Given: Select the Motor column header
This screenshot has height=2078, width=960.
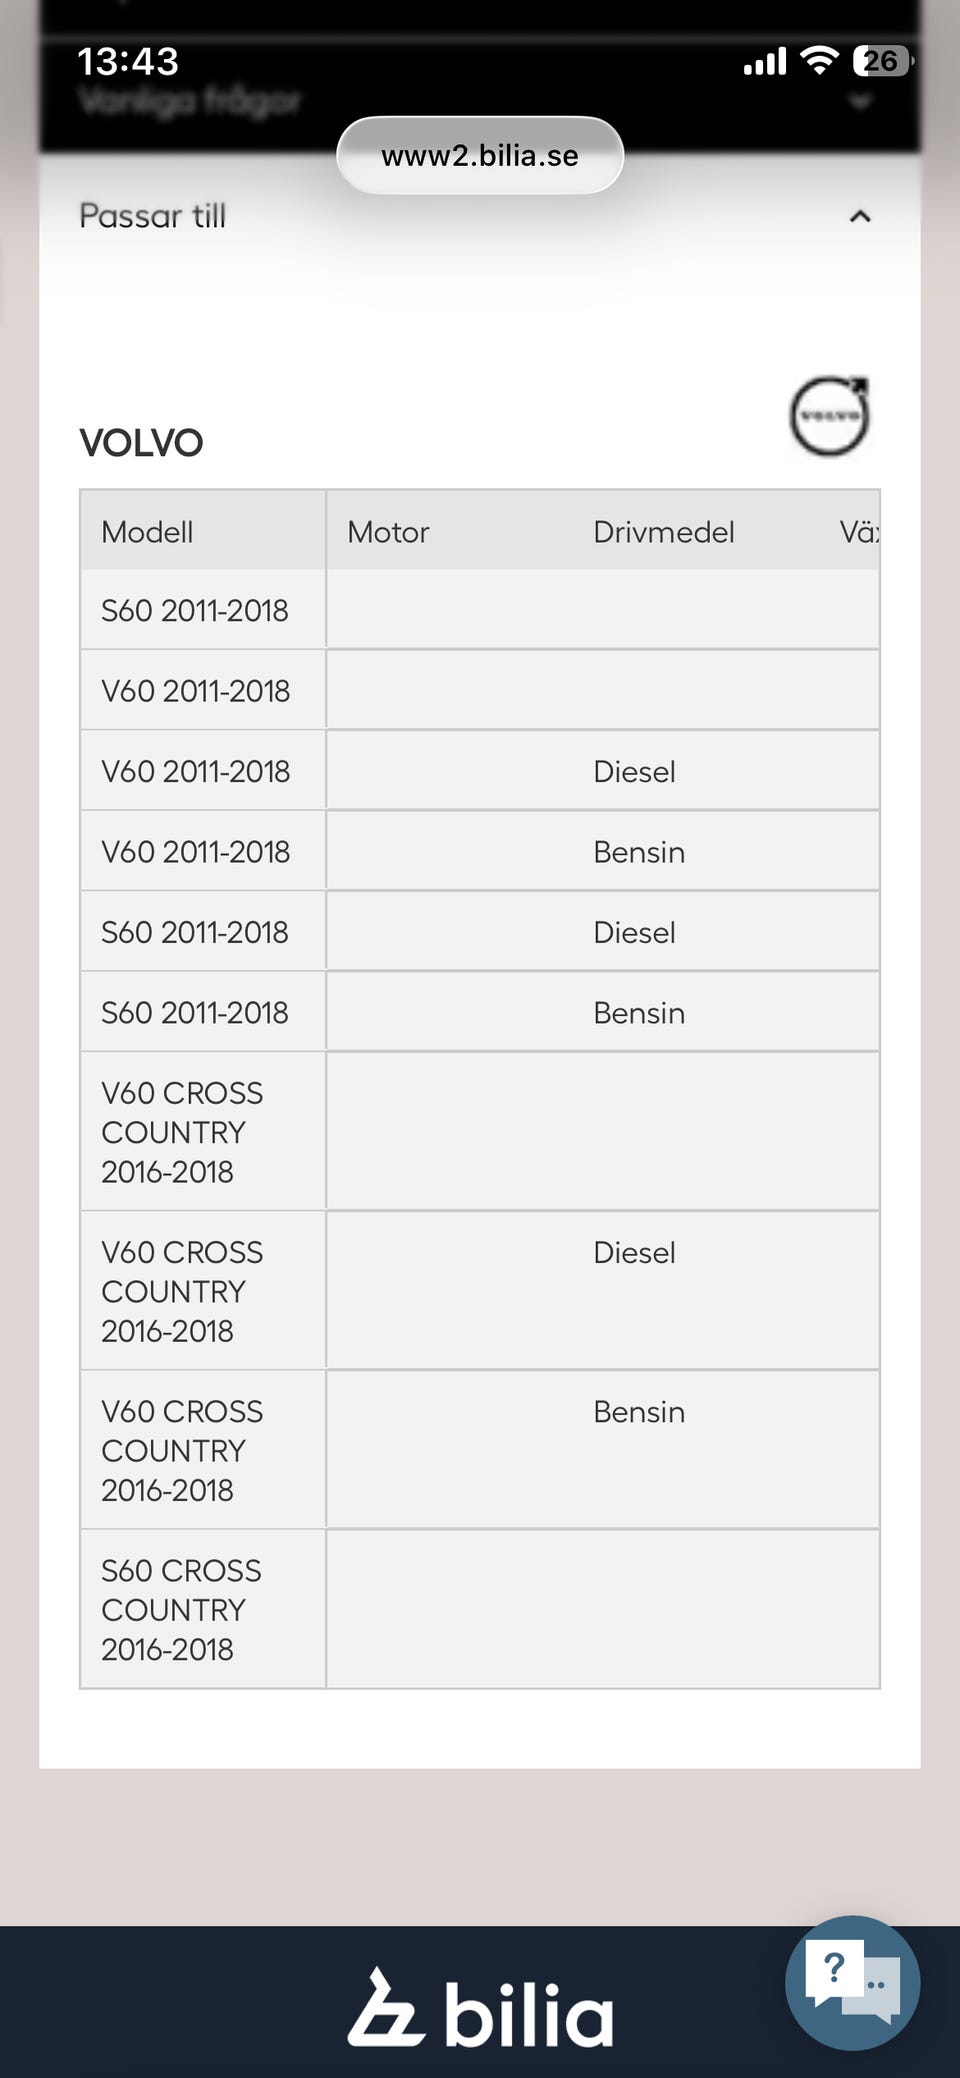Looking at the screenshot, I should (388, 532).
